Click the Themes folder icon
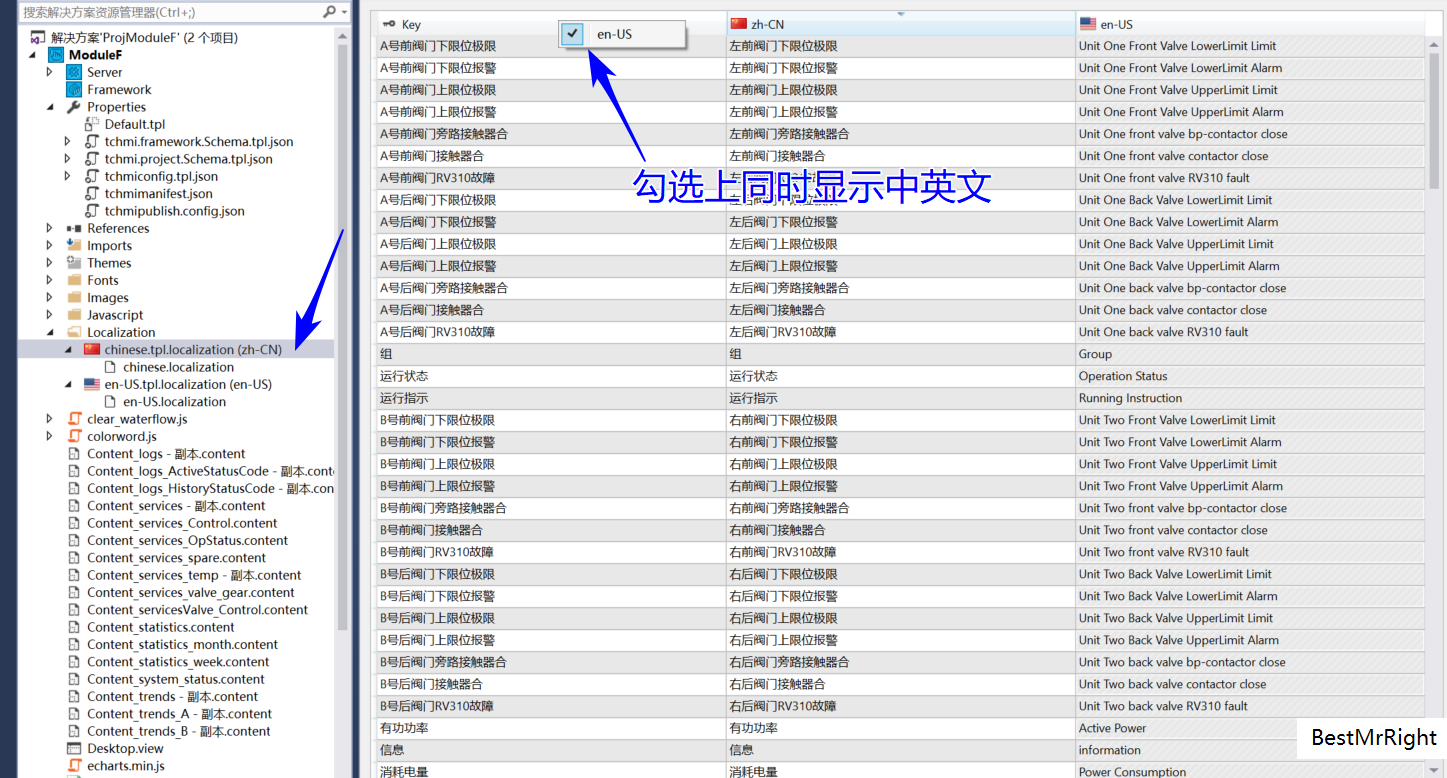 point(74,263)
